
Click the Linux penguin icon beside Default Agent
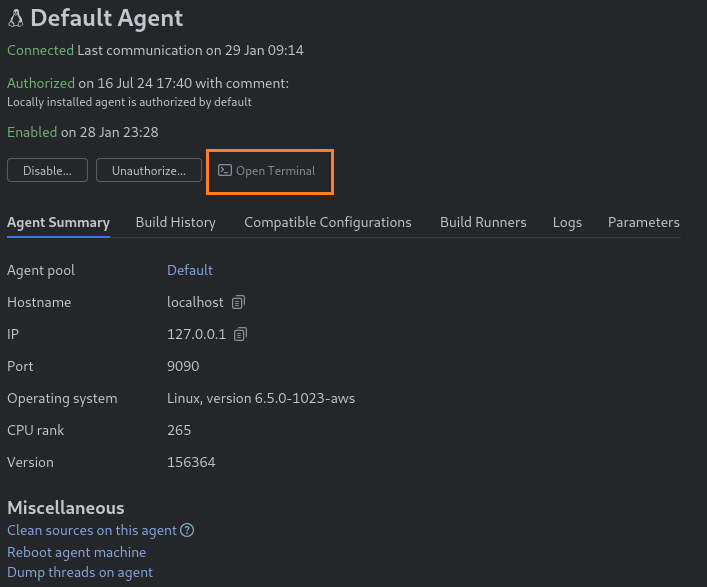16,19
